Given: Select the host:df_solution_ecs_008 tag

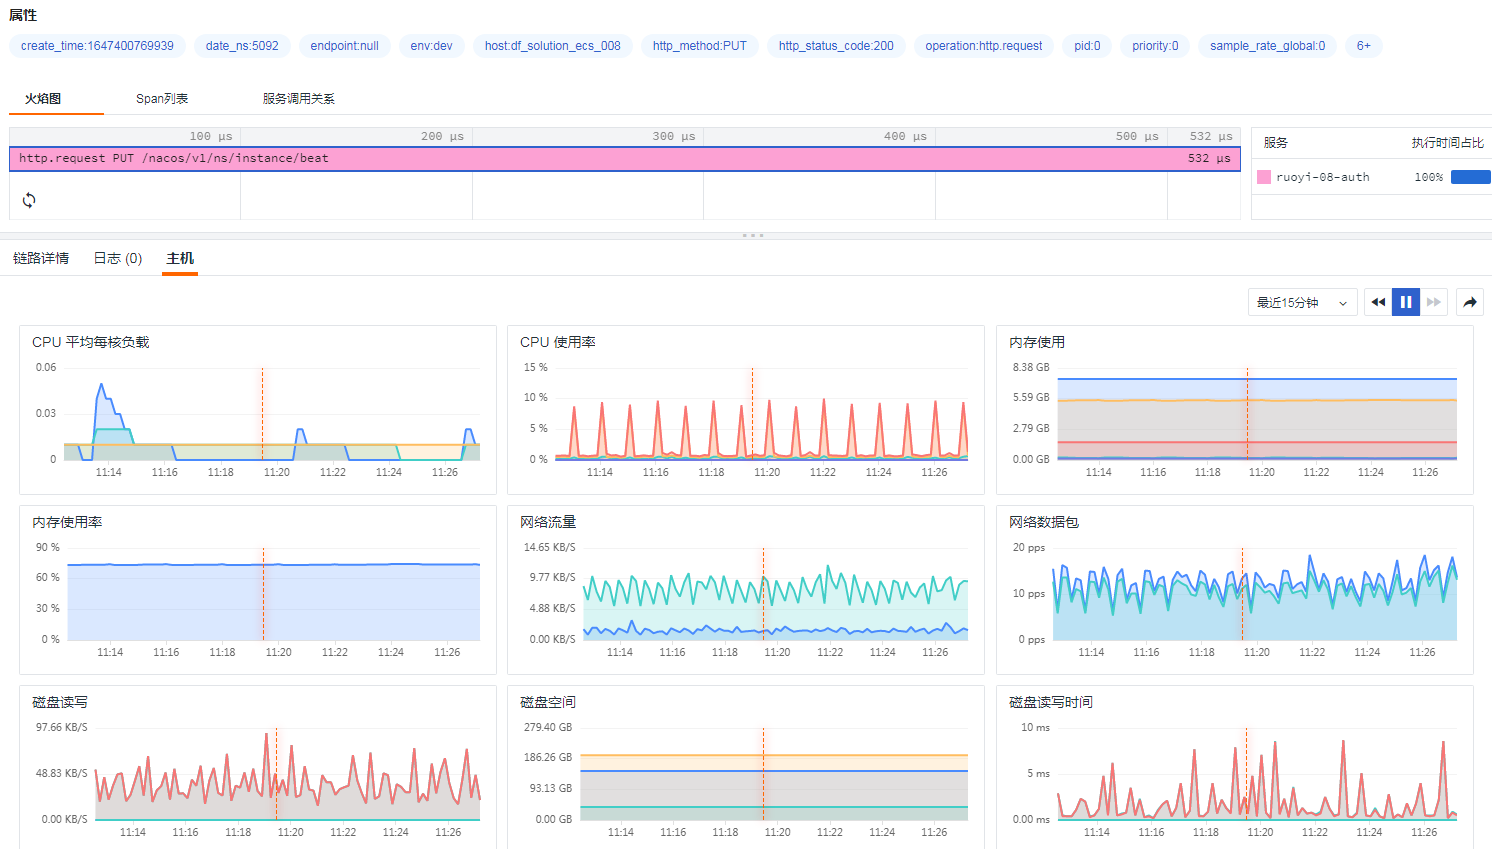Looking at the screenshot, I should click(x=552, y=45).
